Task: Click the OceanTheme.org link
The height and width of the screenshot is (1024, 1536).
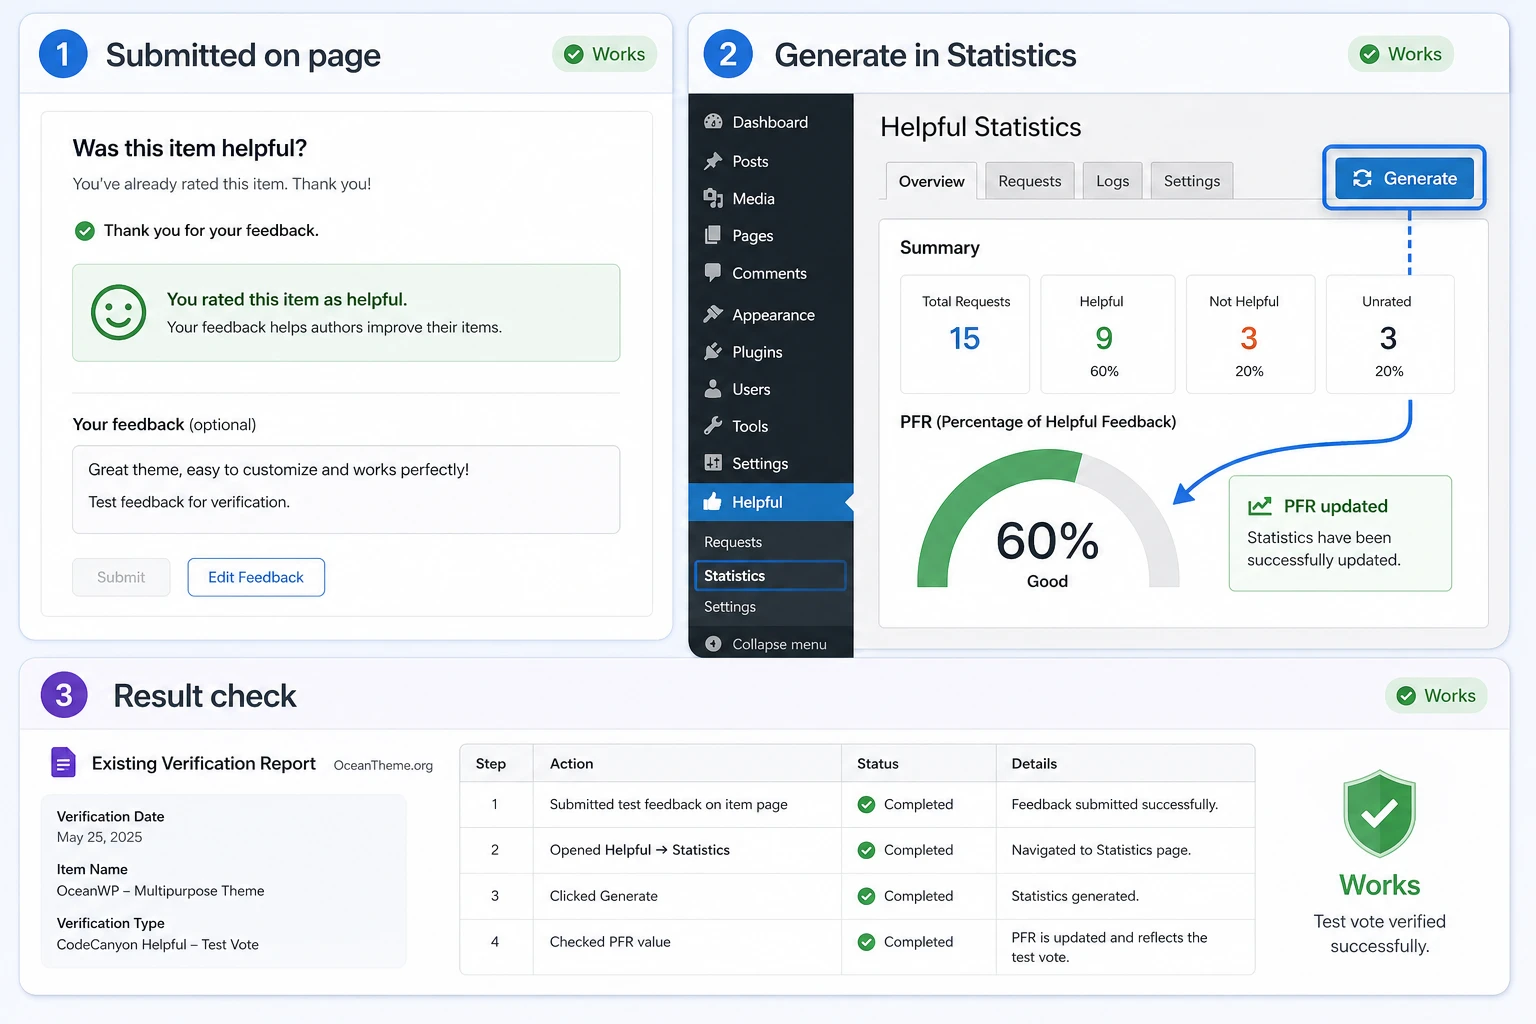Action: (383, 765)
